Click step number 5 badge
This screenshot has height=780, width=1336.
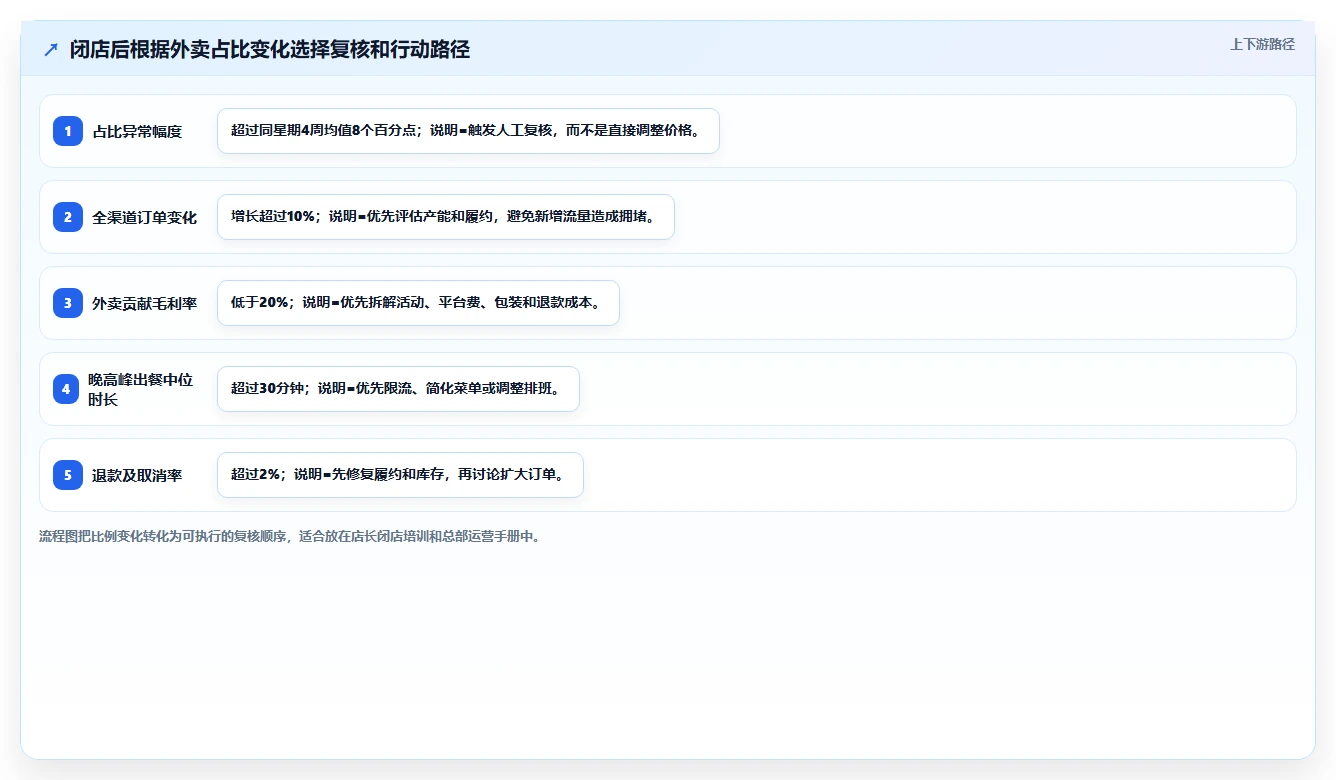pos(68,475)
